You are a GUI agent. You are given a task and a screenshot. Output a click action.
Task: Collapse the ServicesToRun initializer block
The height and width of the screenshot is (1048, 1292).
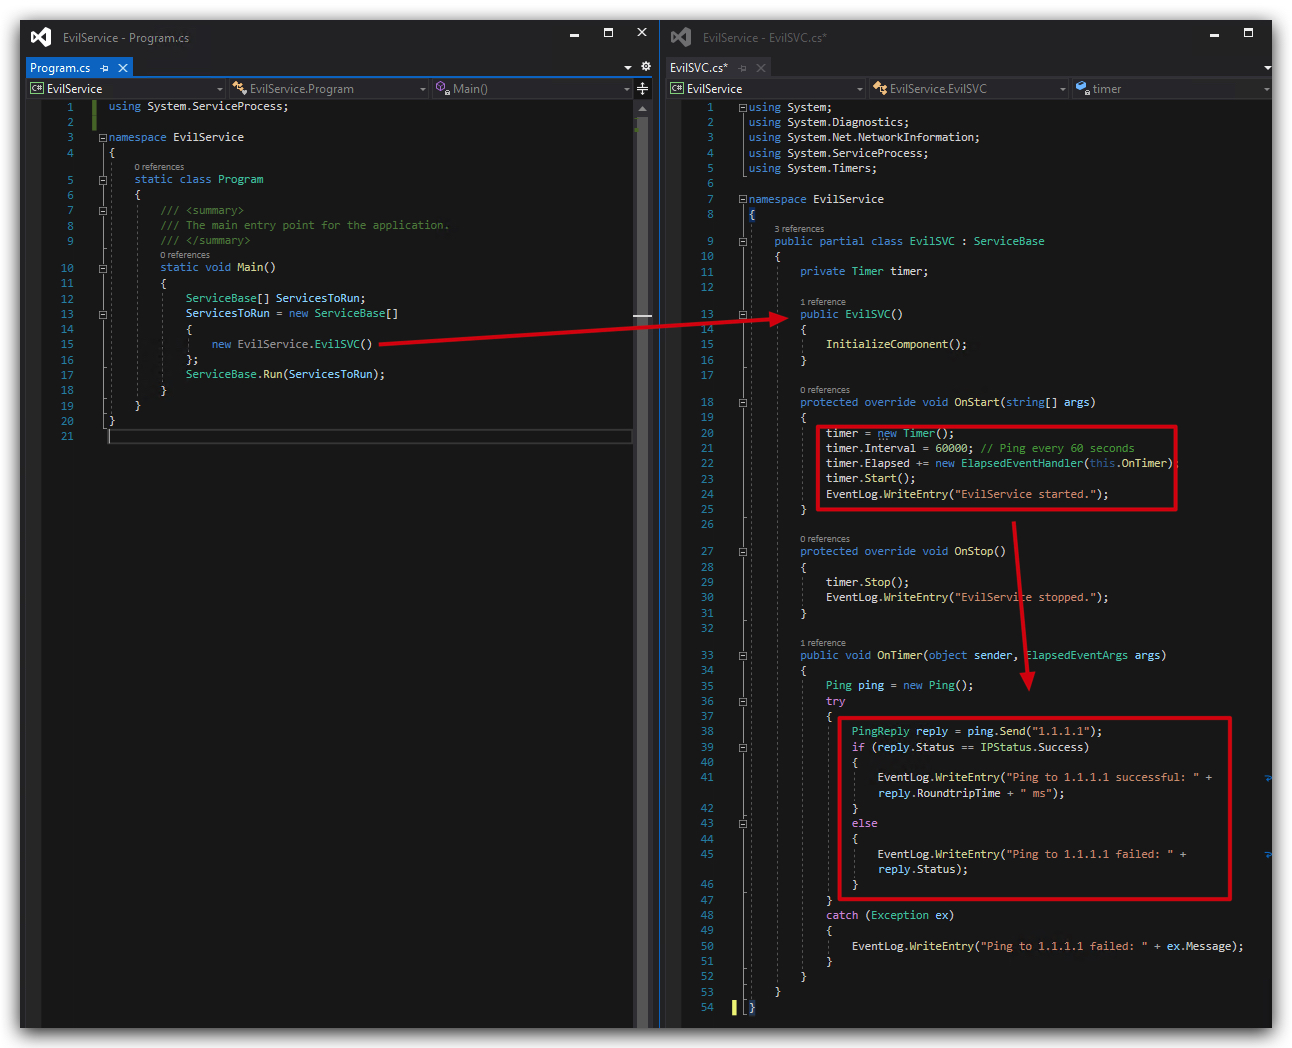pyautogui.click(x=103, y=314)
